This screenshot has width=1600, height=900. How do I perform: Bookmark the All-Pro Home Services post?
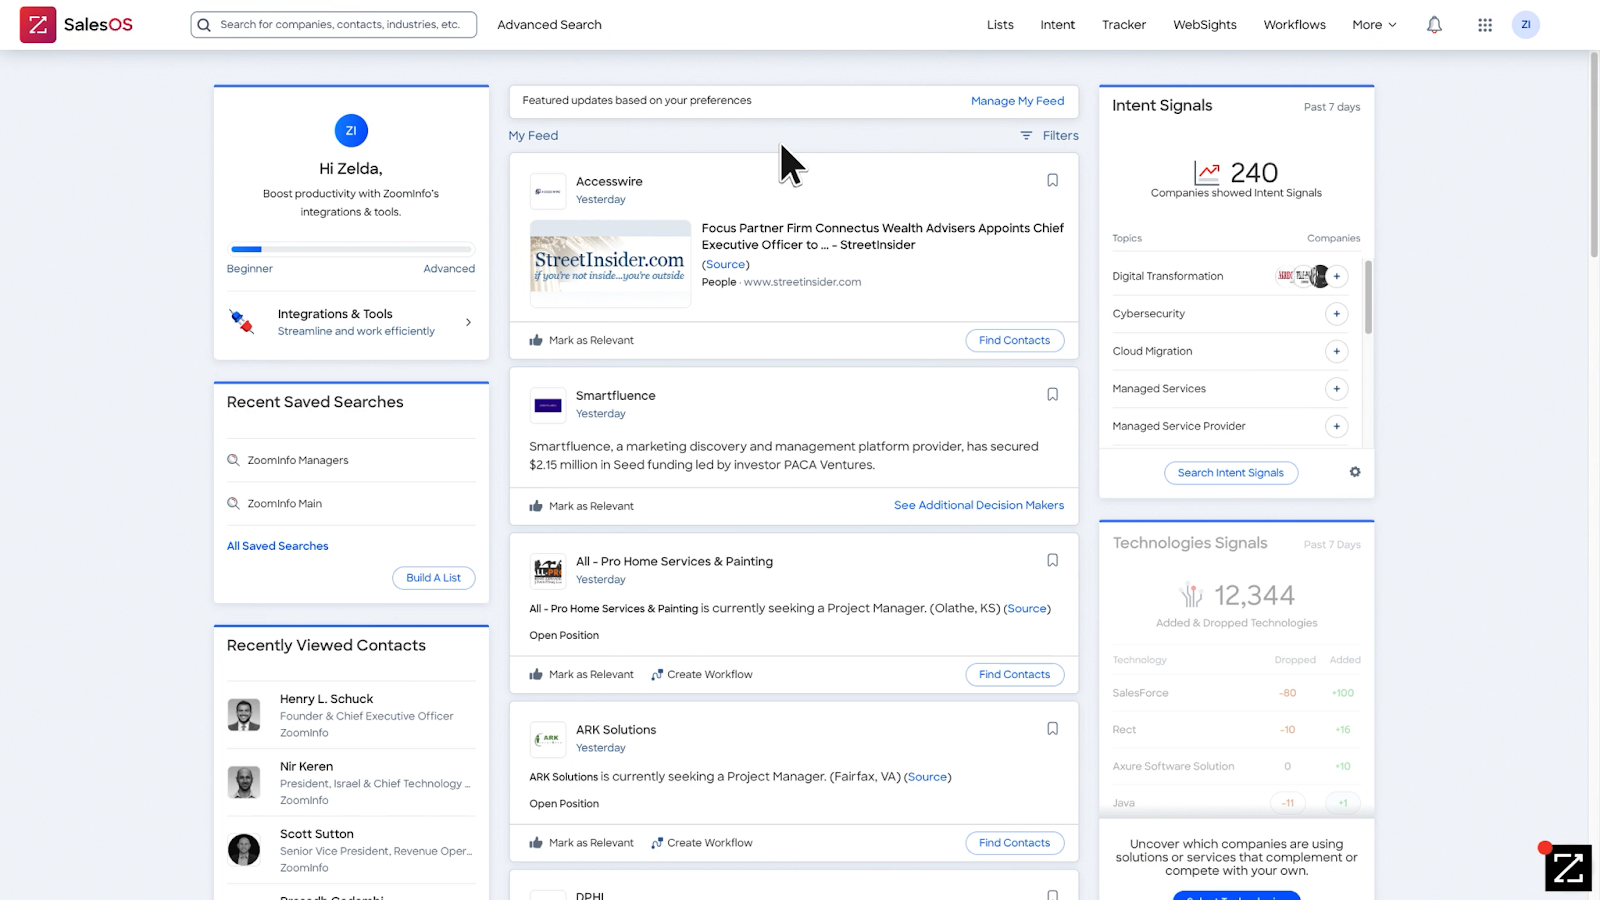point(1052,561)
